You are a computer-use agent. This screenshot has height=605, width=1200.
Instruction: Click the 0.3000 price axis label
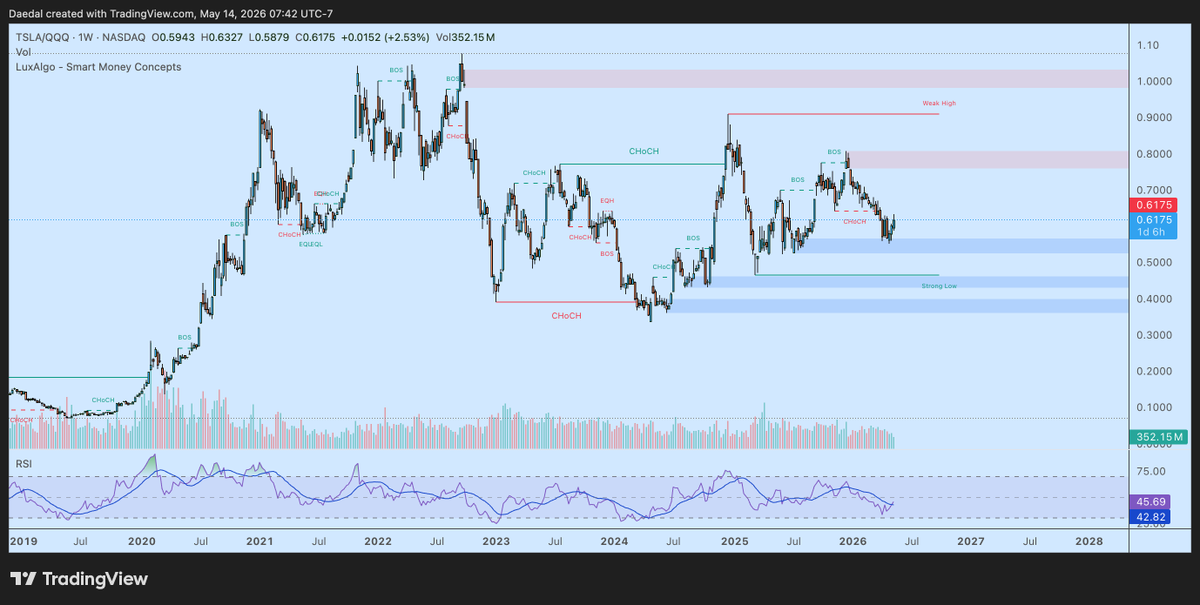pyautogui.click(x=1153, y=335)
